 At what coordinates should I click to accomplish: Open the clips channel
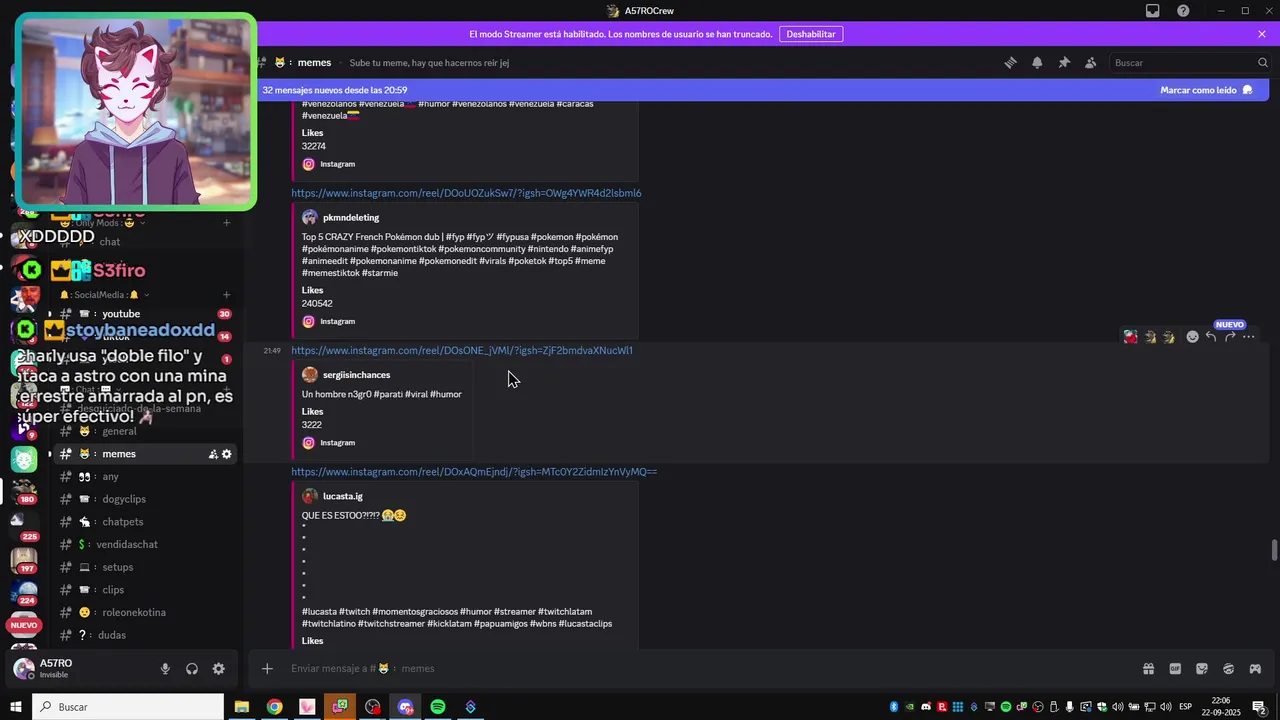click(x=145, y=590)
